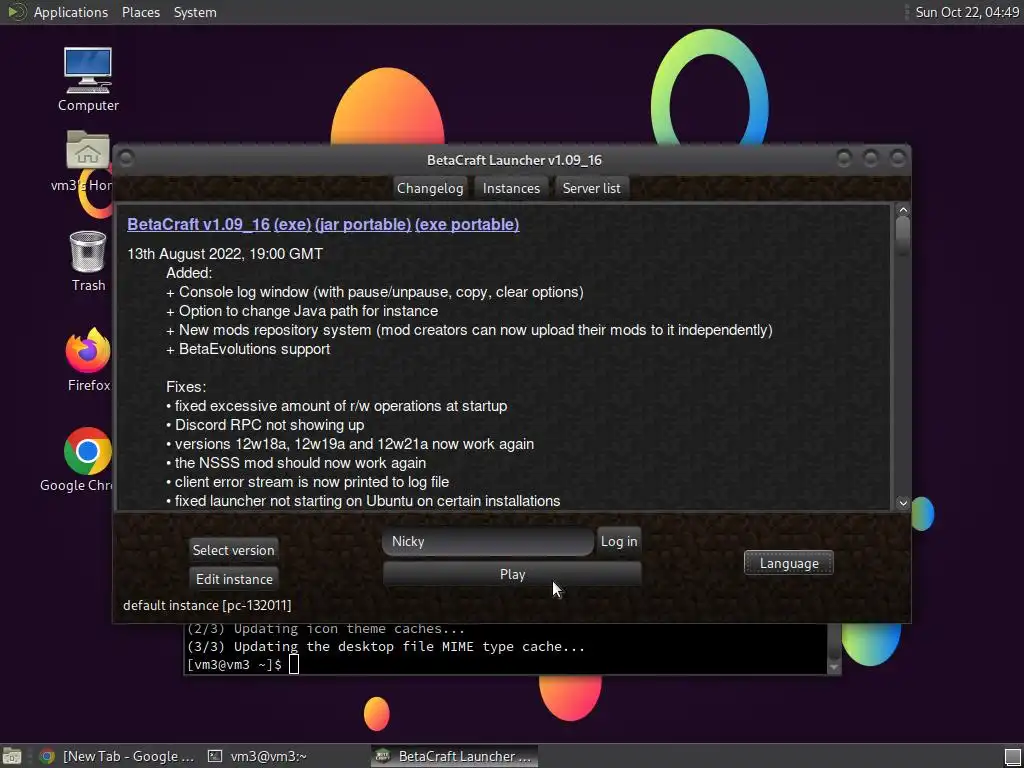Image resolution: width=1024 pixels, height=768 pixels.
Task: Click the BetaCraft v1.09_16 link
Action: (199, 224)
